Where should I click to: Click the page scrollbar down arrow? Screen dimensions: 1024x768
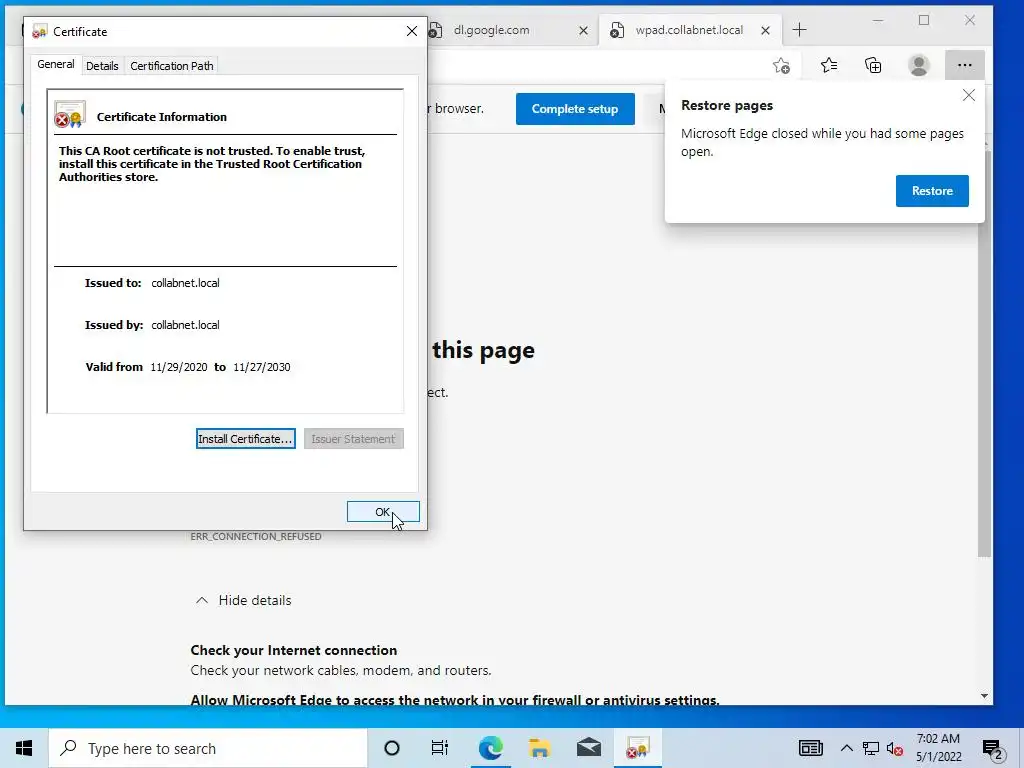click(984, 696)
